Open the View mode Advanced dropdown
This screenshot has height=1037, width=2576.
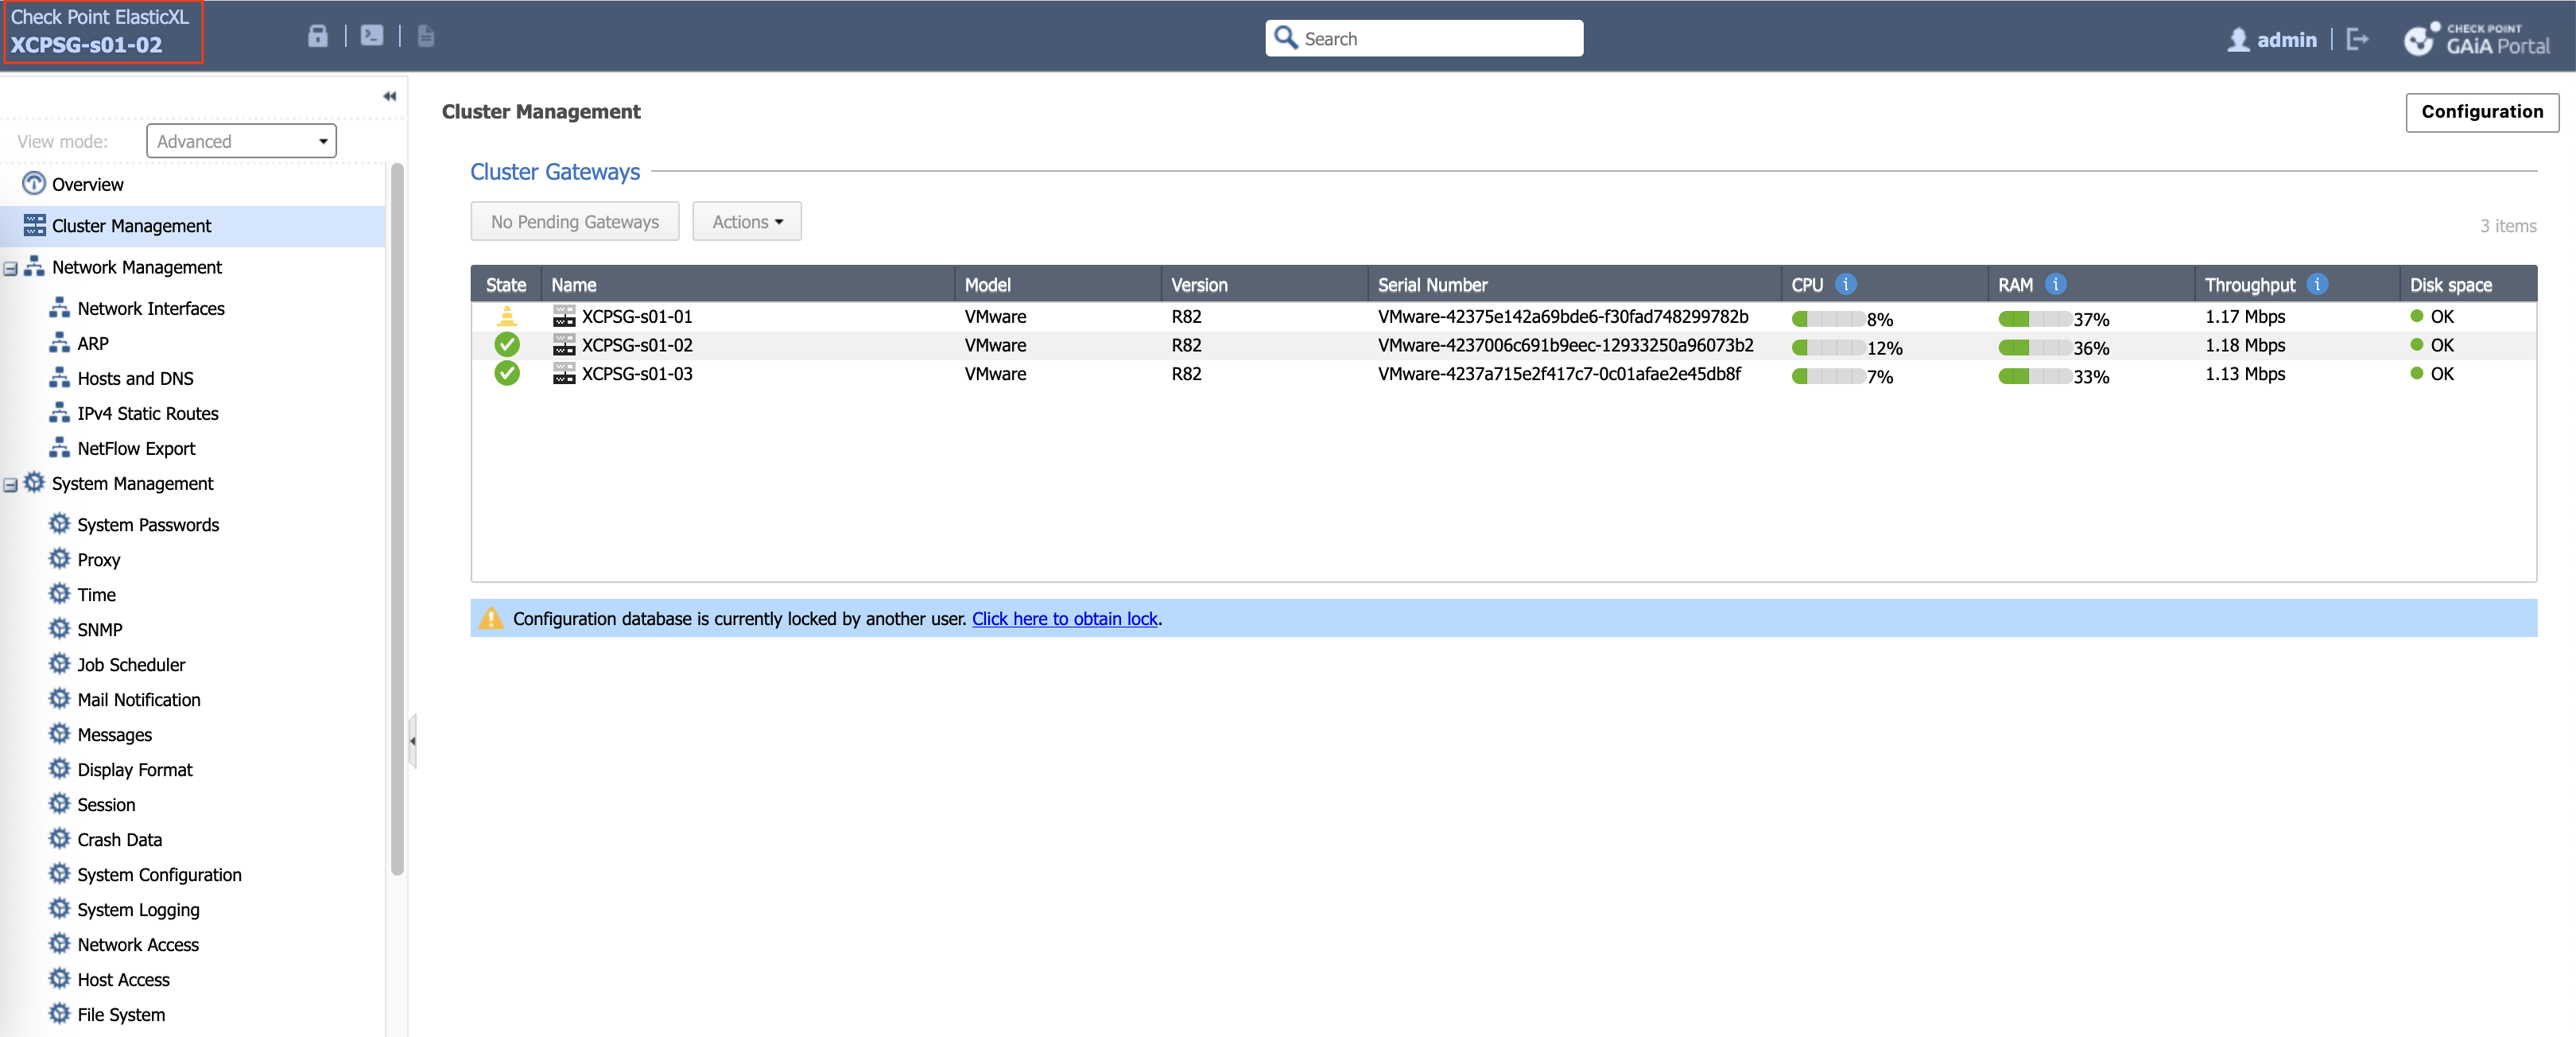(x=241, y=141)
